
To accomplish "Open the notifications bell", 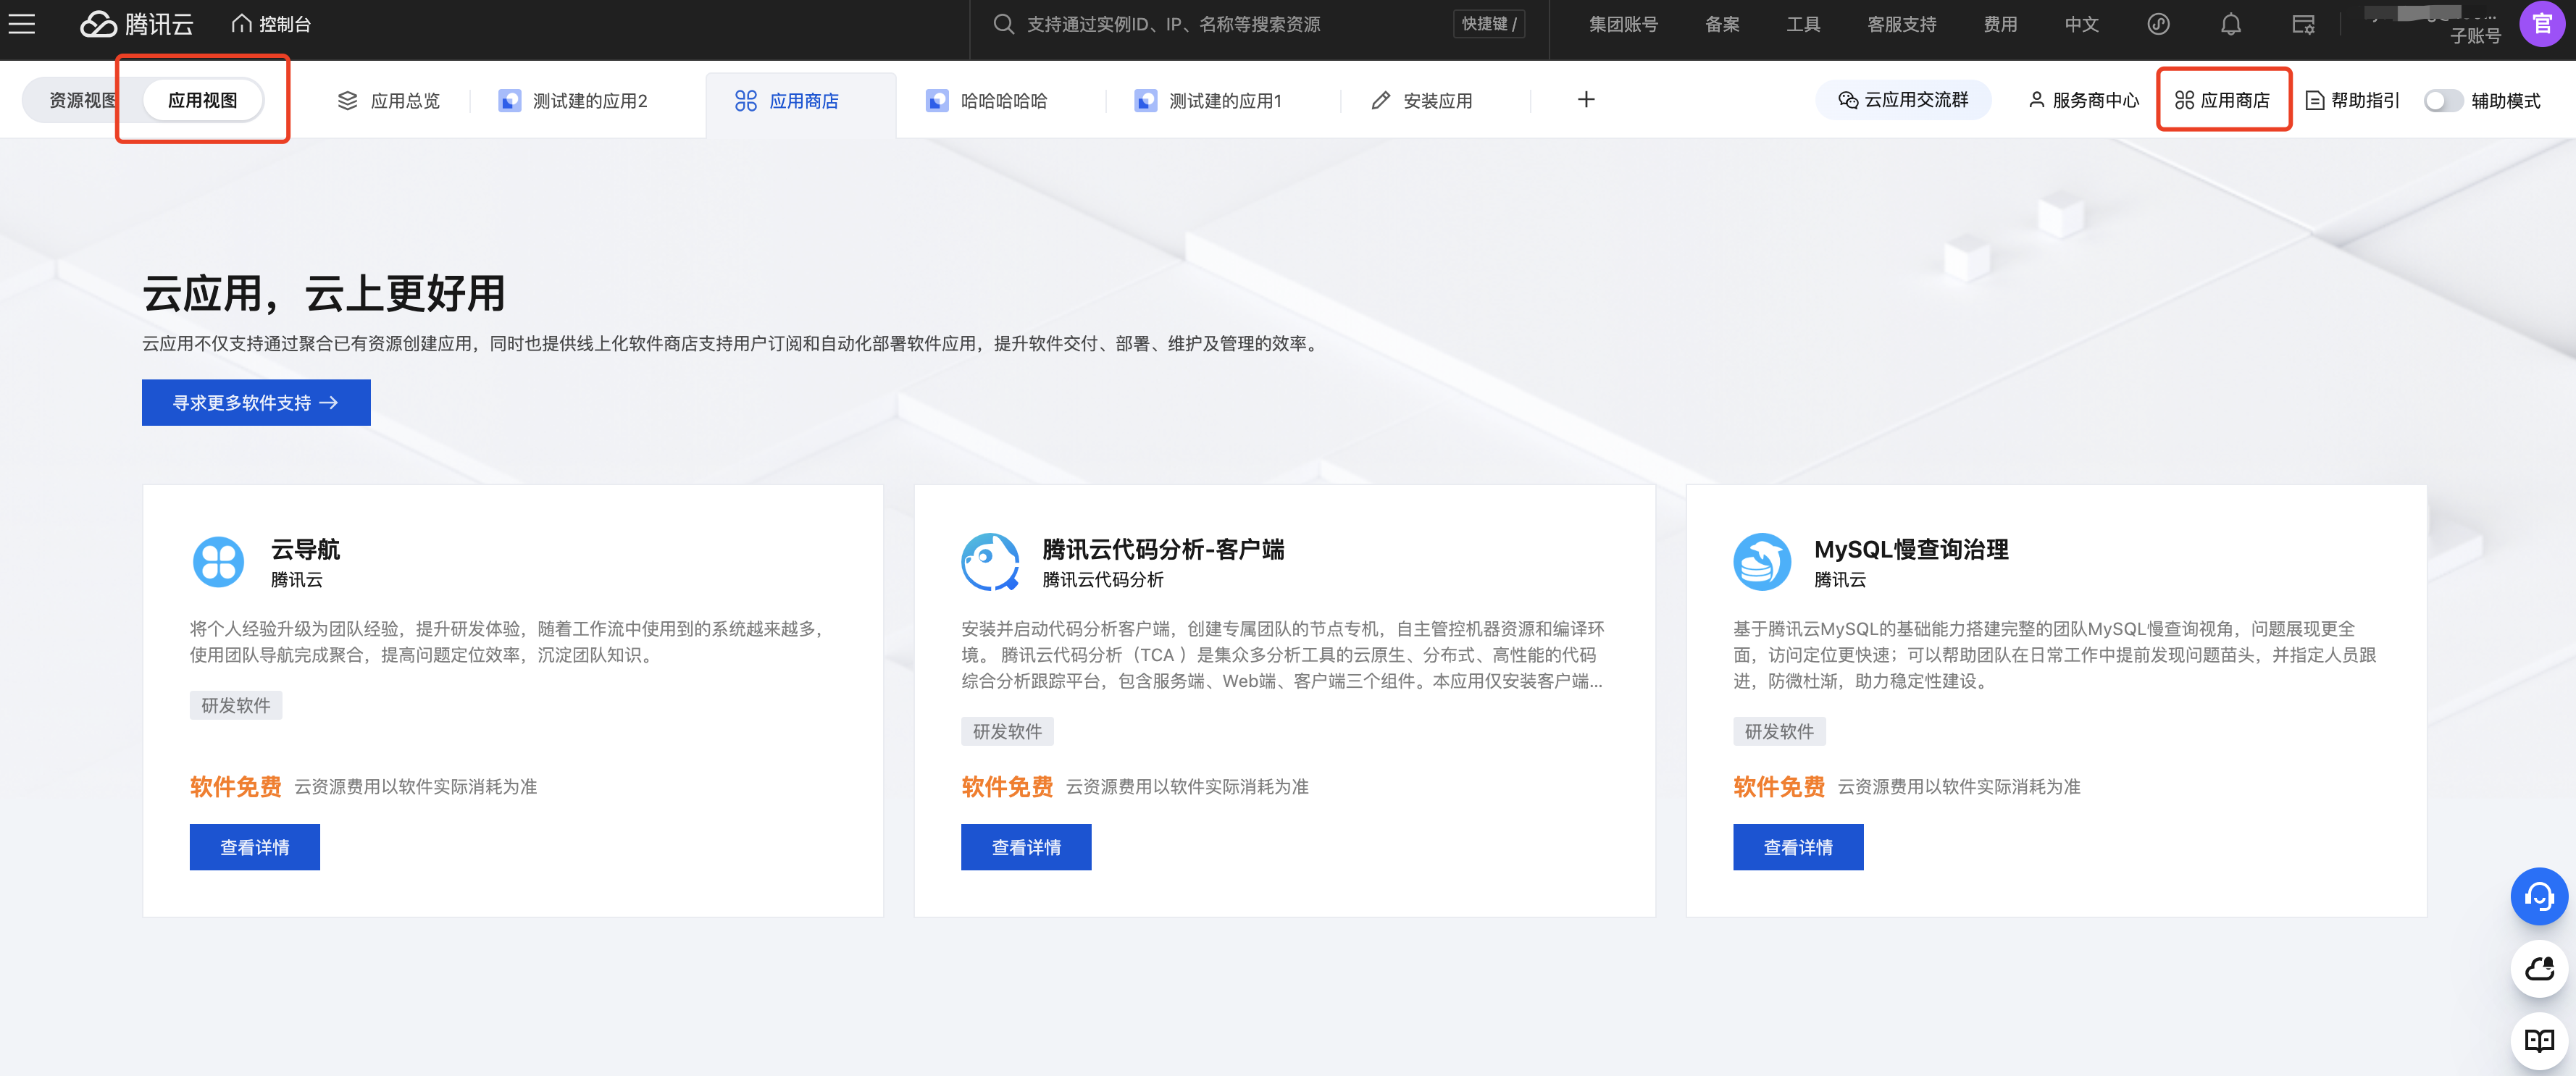I will 2230,24.
